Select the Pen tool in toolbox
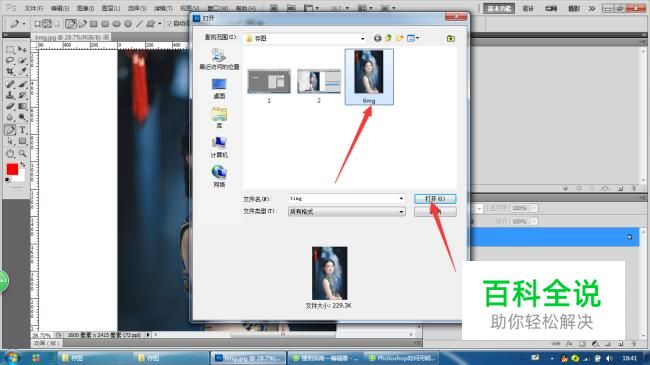 pos(10,130)
